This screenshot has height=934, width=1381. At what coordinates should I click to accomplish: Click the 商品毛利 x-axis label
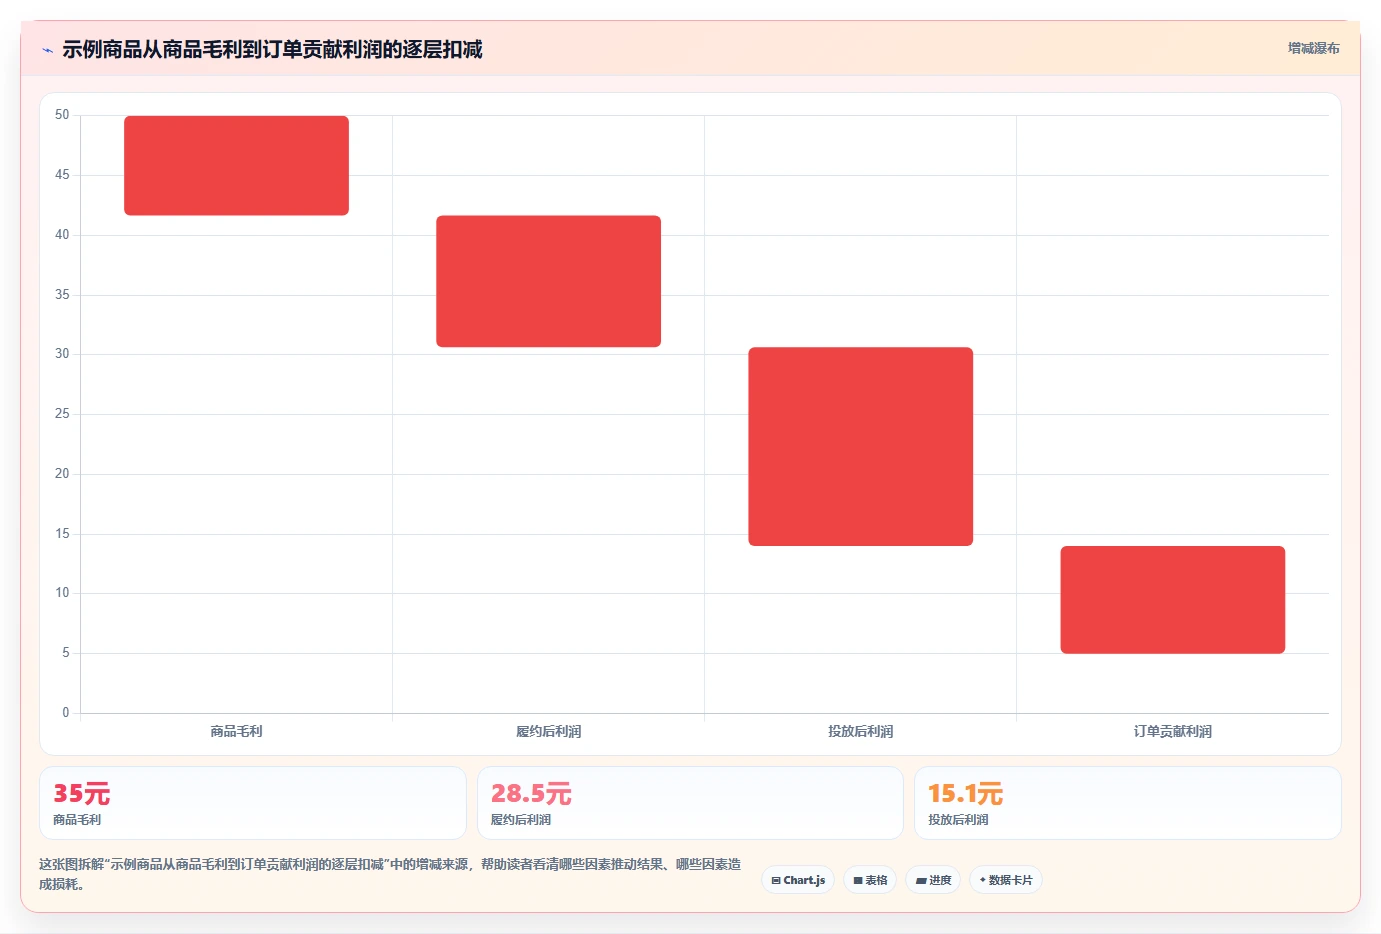tap(236, 731)
